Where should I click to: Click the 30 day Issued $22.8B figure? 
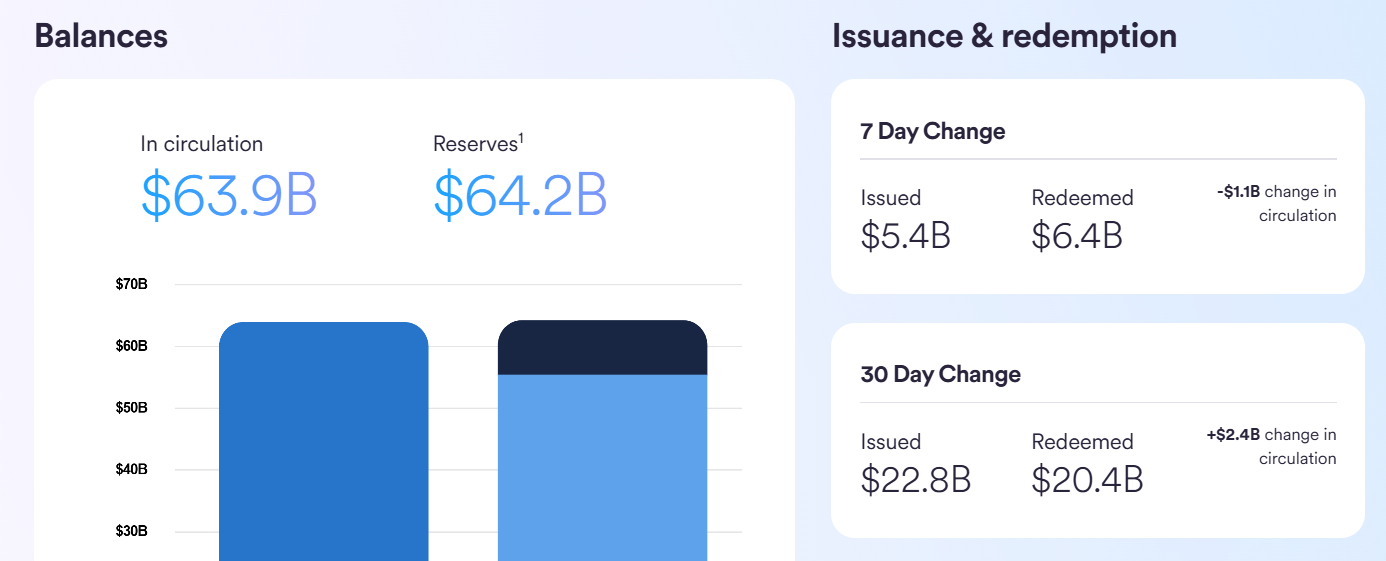[916, 479]
